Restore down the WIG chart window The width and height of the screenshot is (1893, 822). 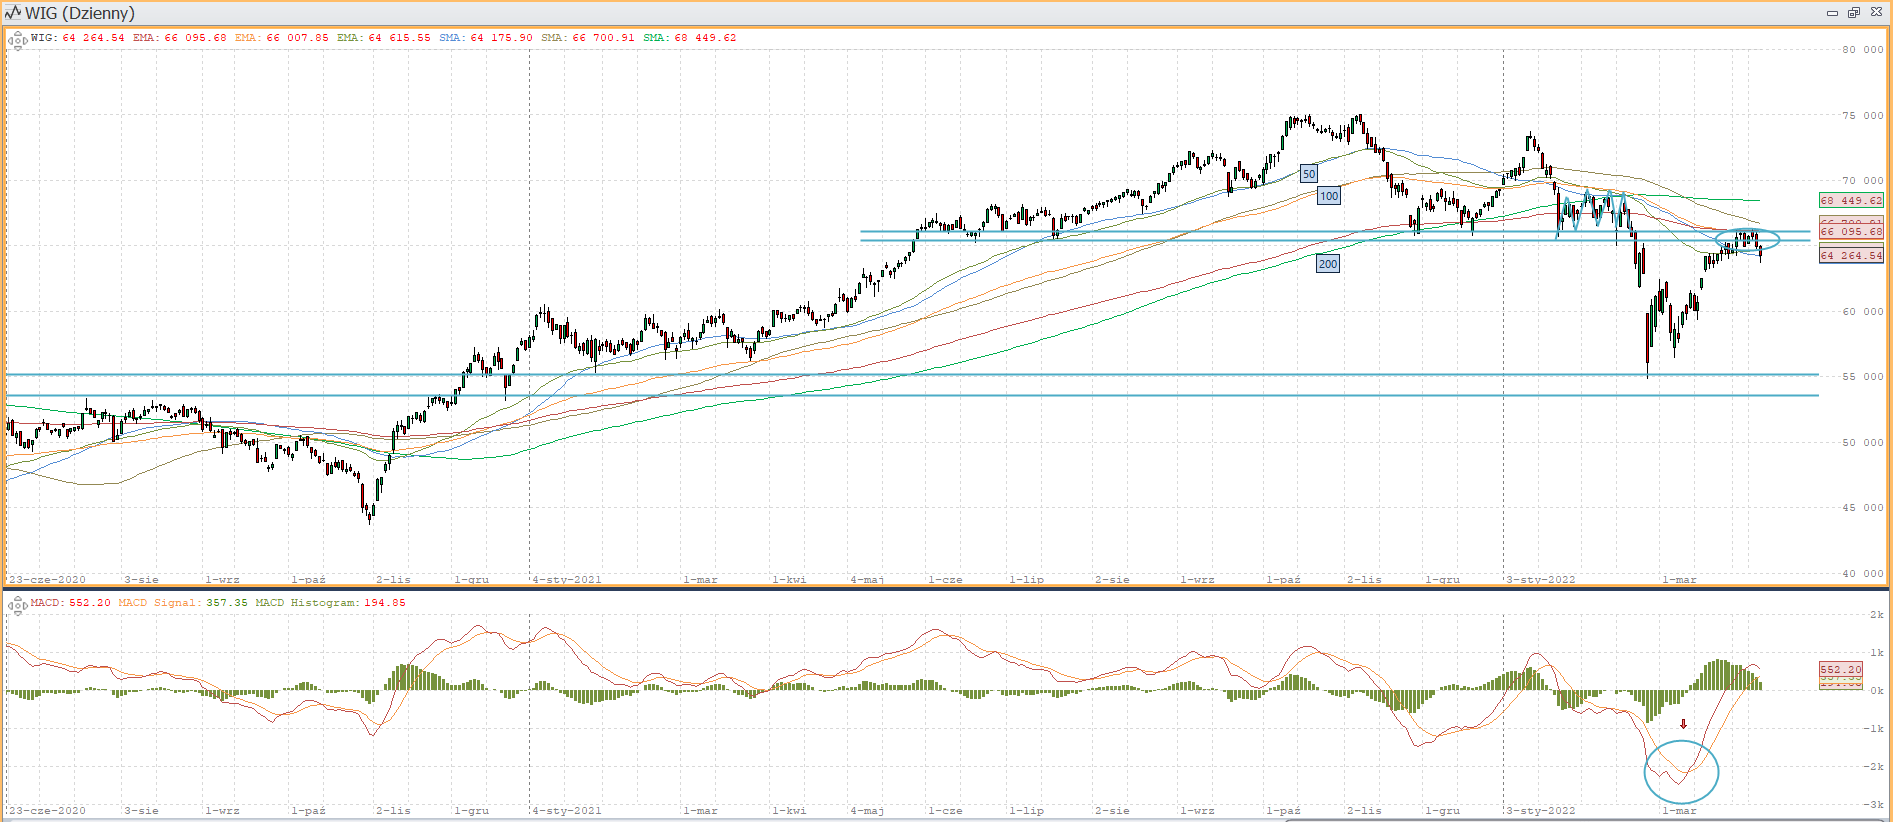tap(1853, 13)
